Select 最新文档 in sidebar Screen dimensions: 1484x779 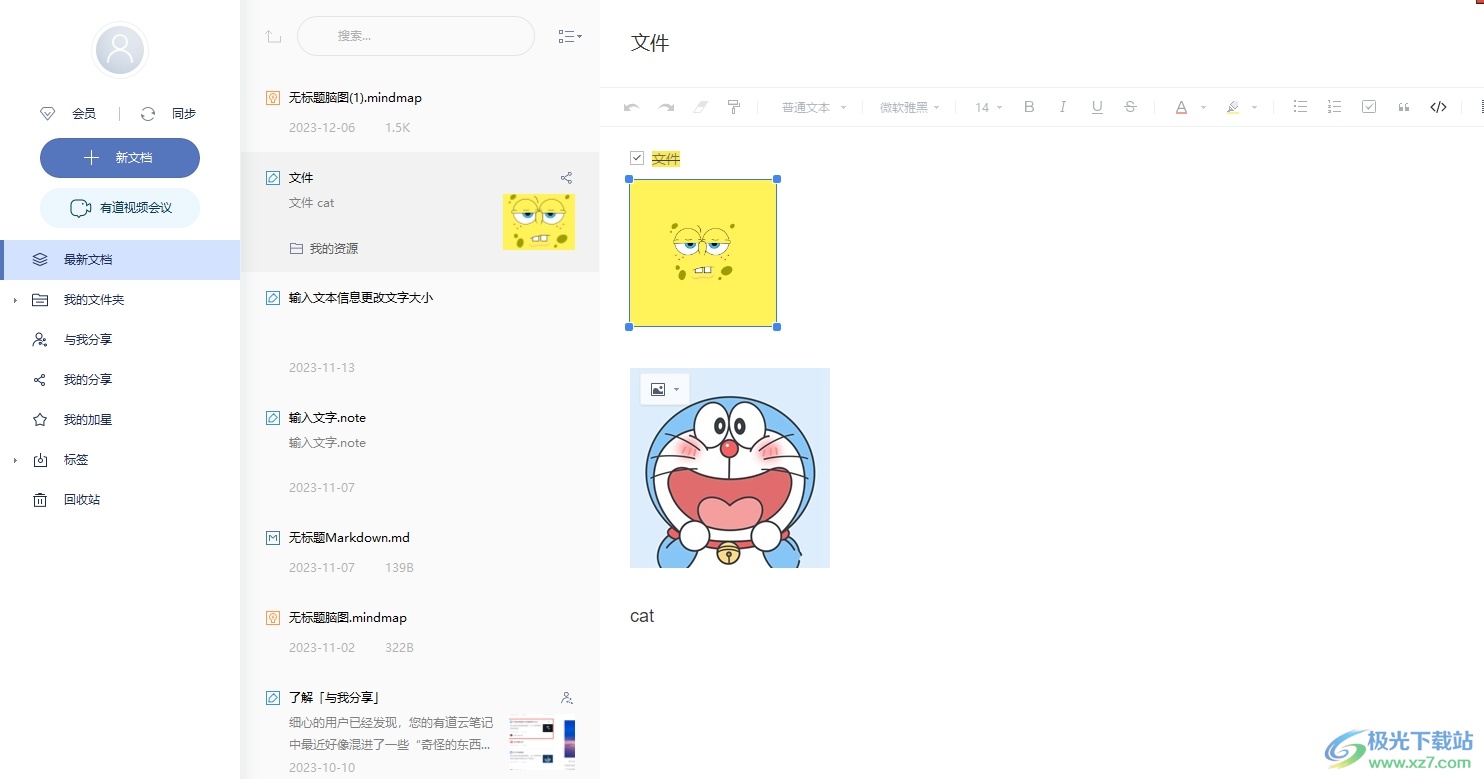120,260
